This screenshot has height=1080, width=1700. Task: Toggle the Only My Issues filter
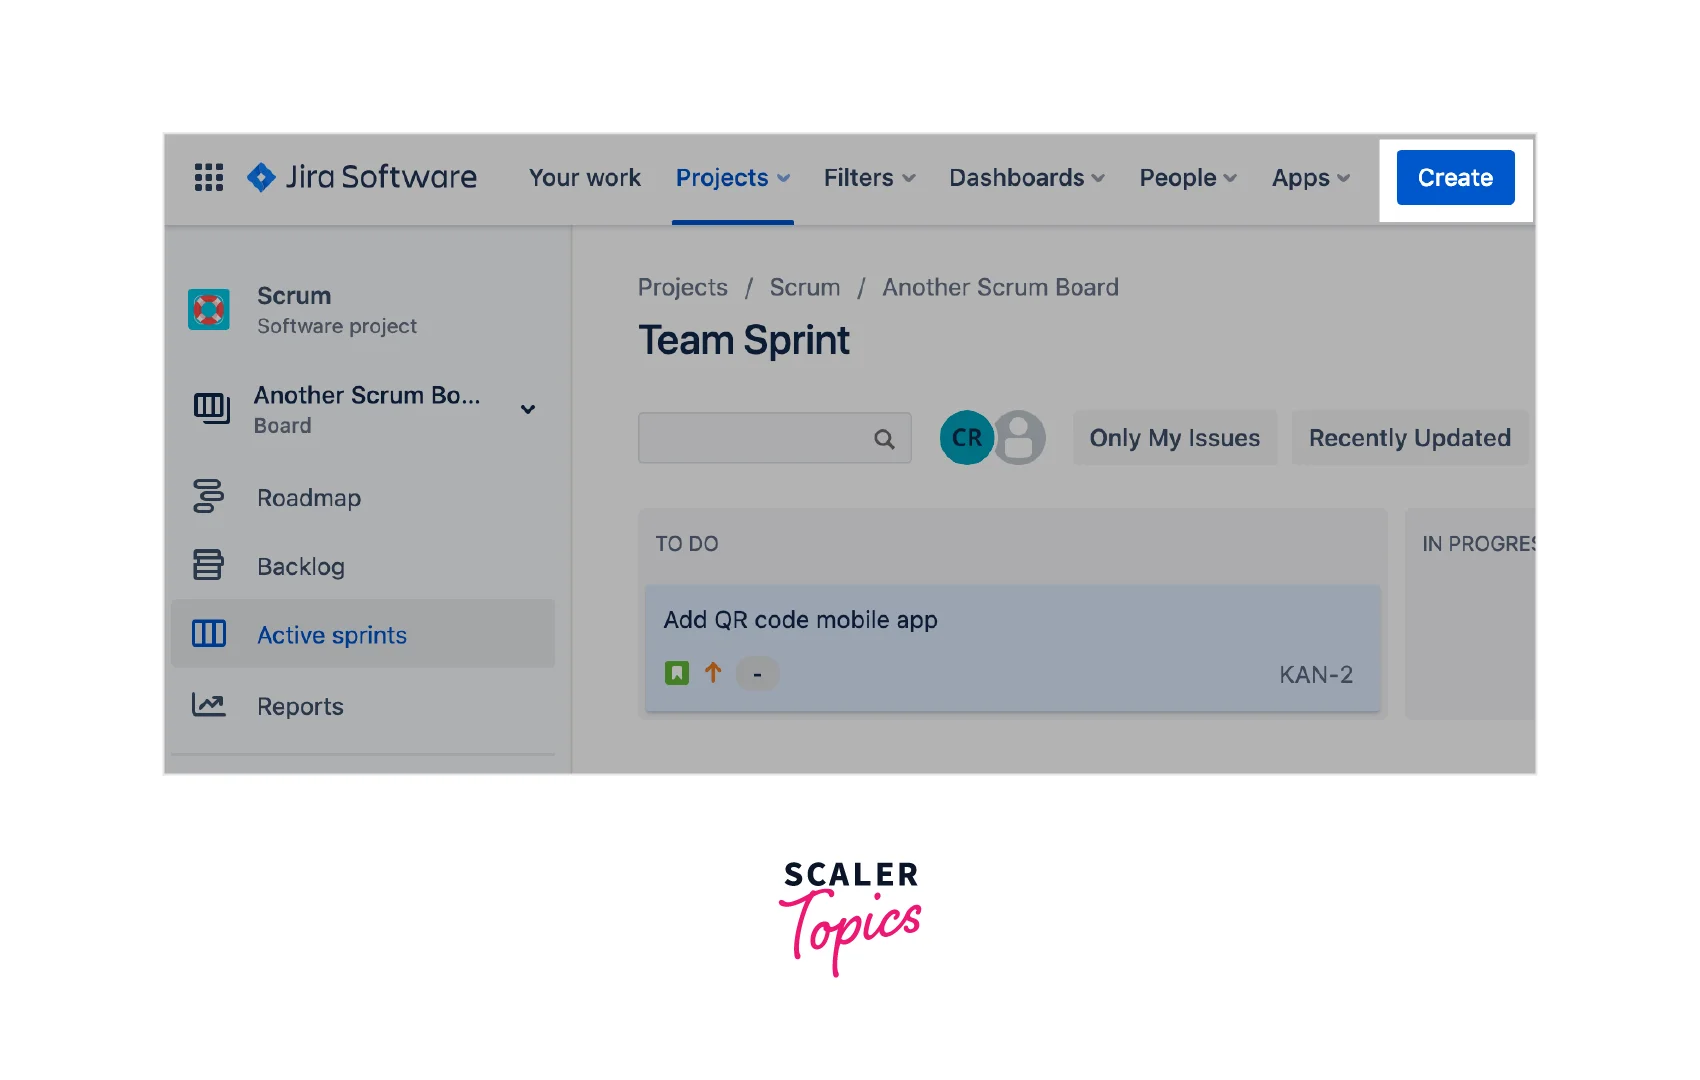click(x=1174, y=438)
